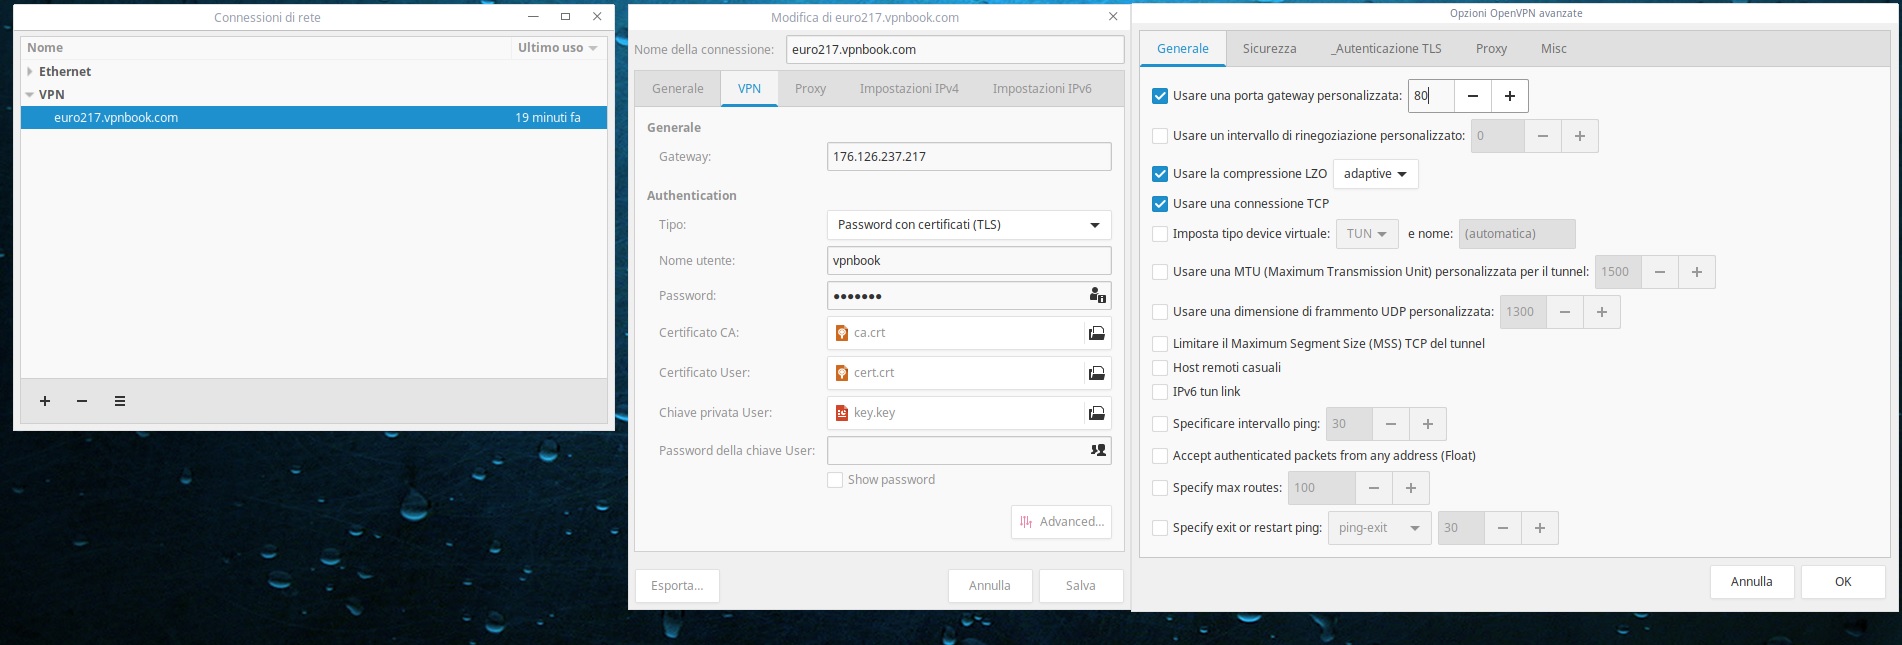Screen dimensions: 1902x645
Task: Toggle Usare una connessione TCP checkbox
Action: [x=1160, y=204]
